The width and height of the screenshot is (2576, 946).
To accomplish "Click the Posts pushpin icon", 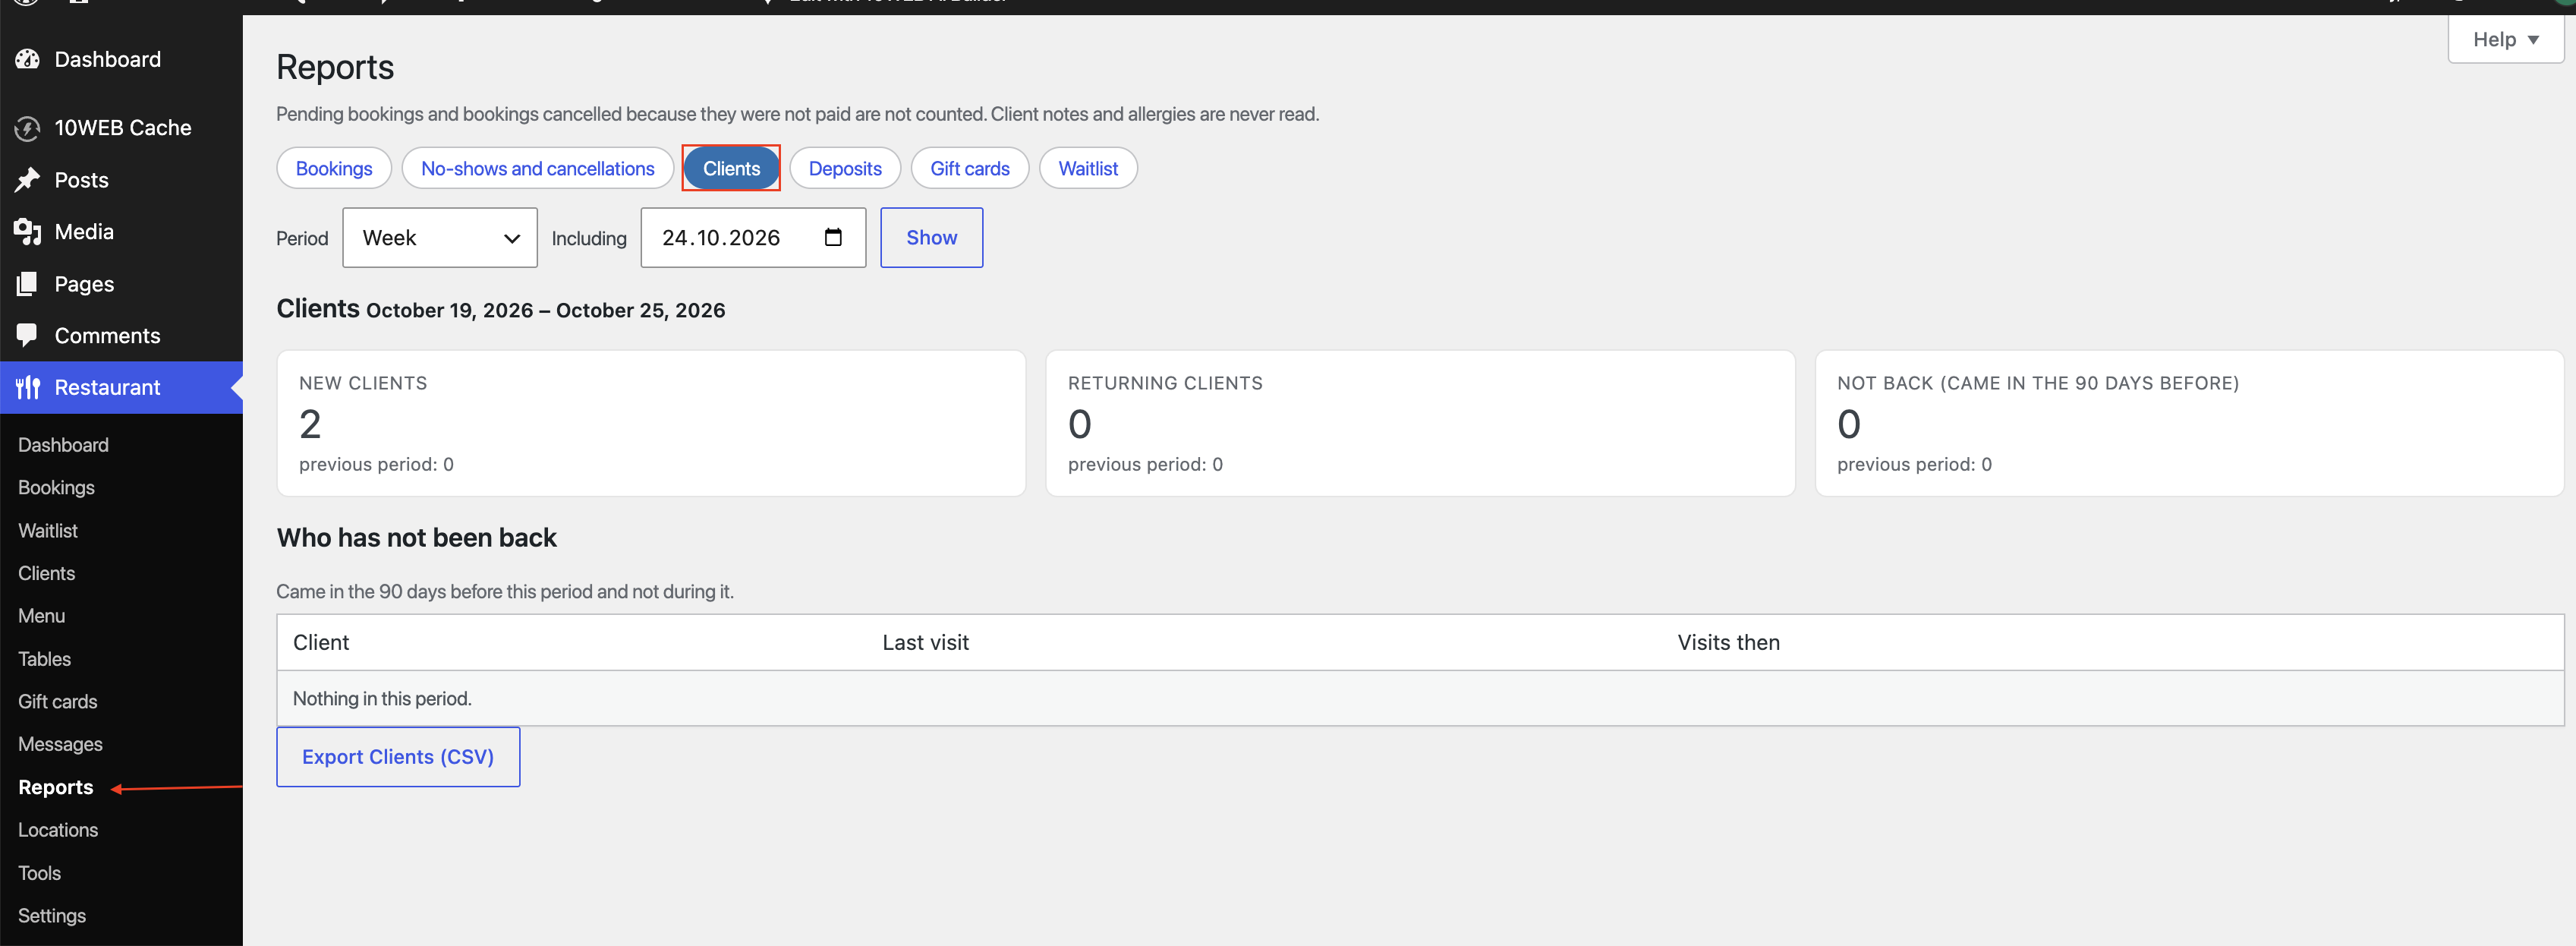I will tap(27, 180).
